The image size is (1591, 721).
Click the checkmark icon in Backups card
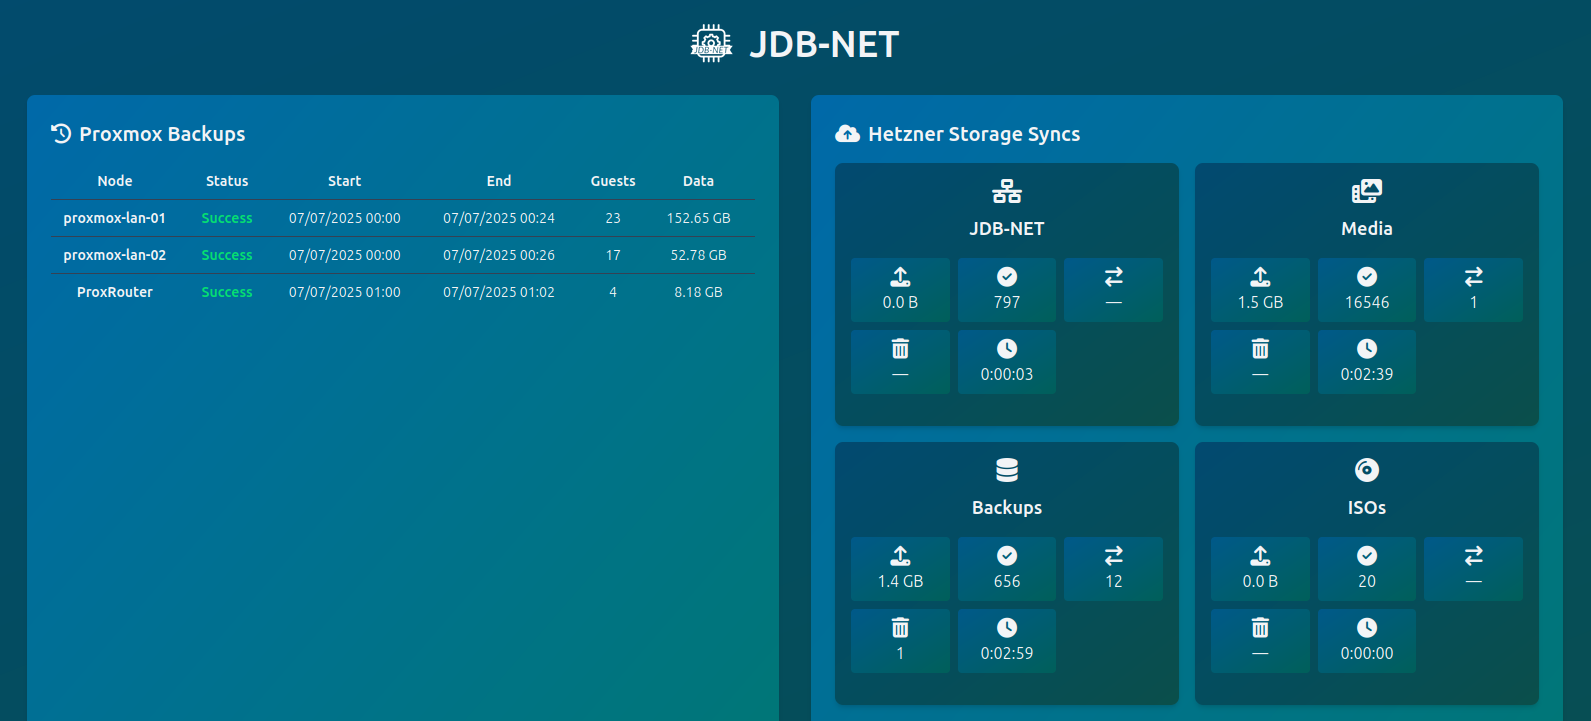click(1007, 555)
